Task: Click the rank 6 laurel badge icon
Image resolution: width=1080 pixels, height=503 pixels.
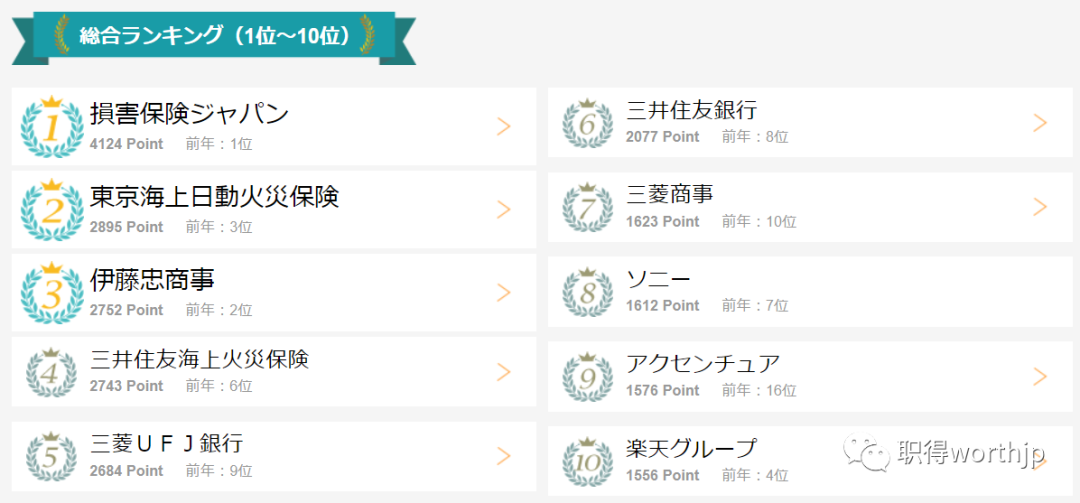Action: pyautogui.click(x=588, y=123)
